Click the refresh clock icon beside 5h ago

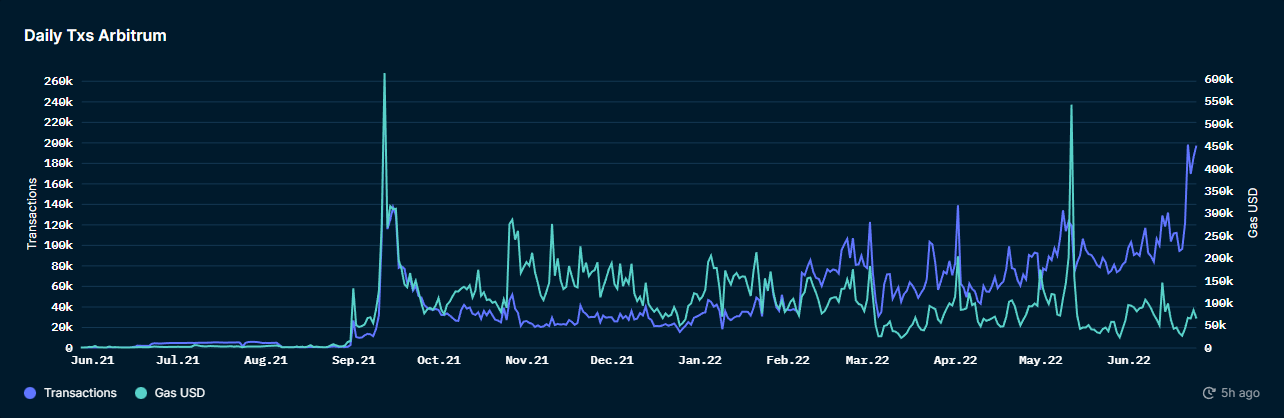[1209, 394]
